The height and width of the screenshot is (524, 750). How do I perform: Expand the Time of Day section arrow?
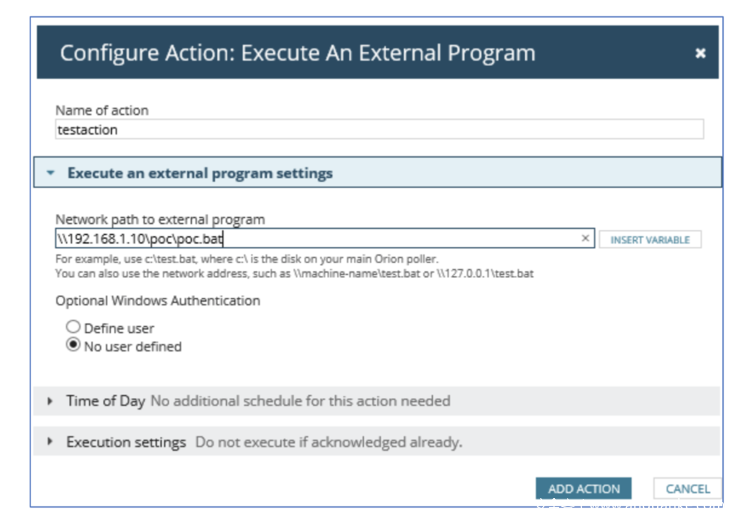(51, 401)
